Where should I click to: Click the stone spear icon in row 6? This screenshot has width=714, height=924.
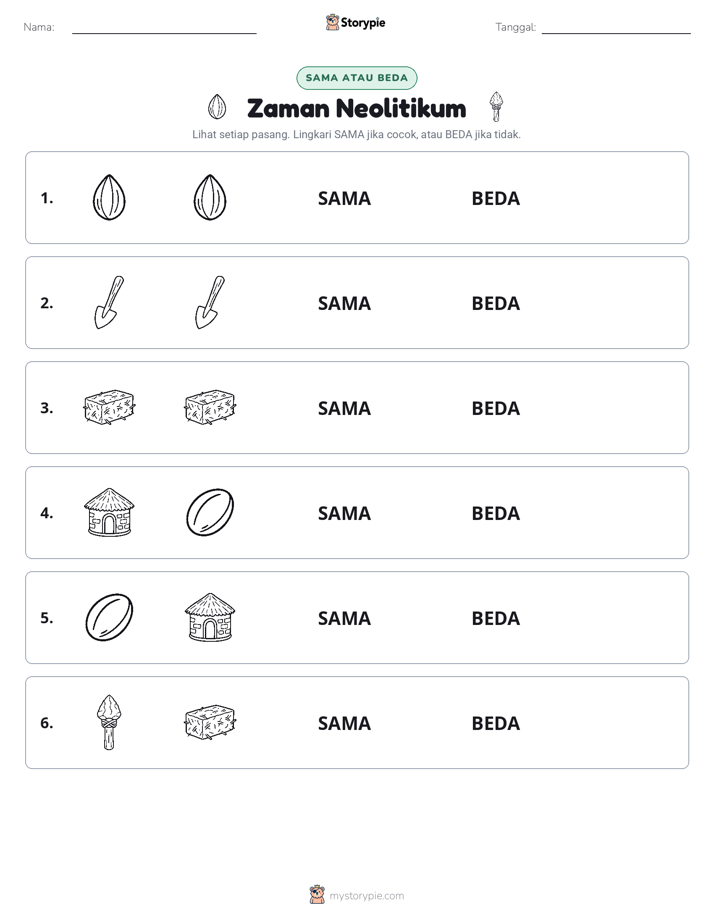tap(109, 722)
